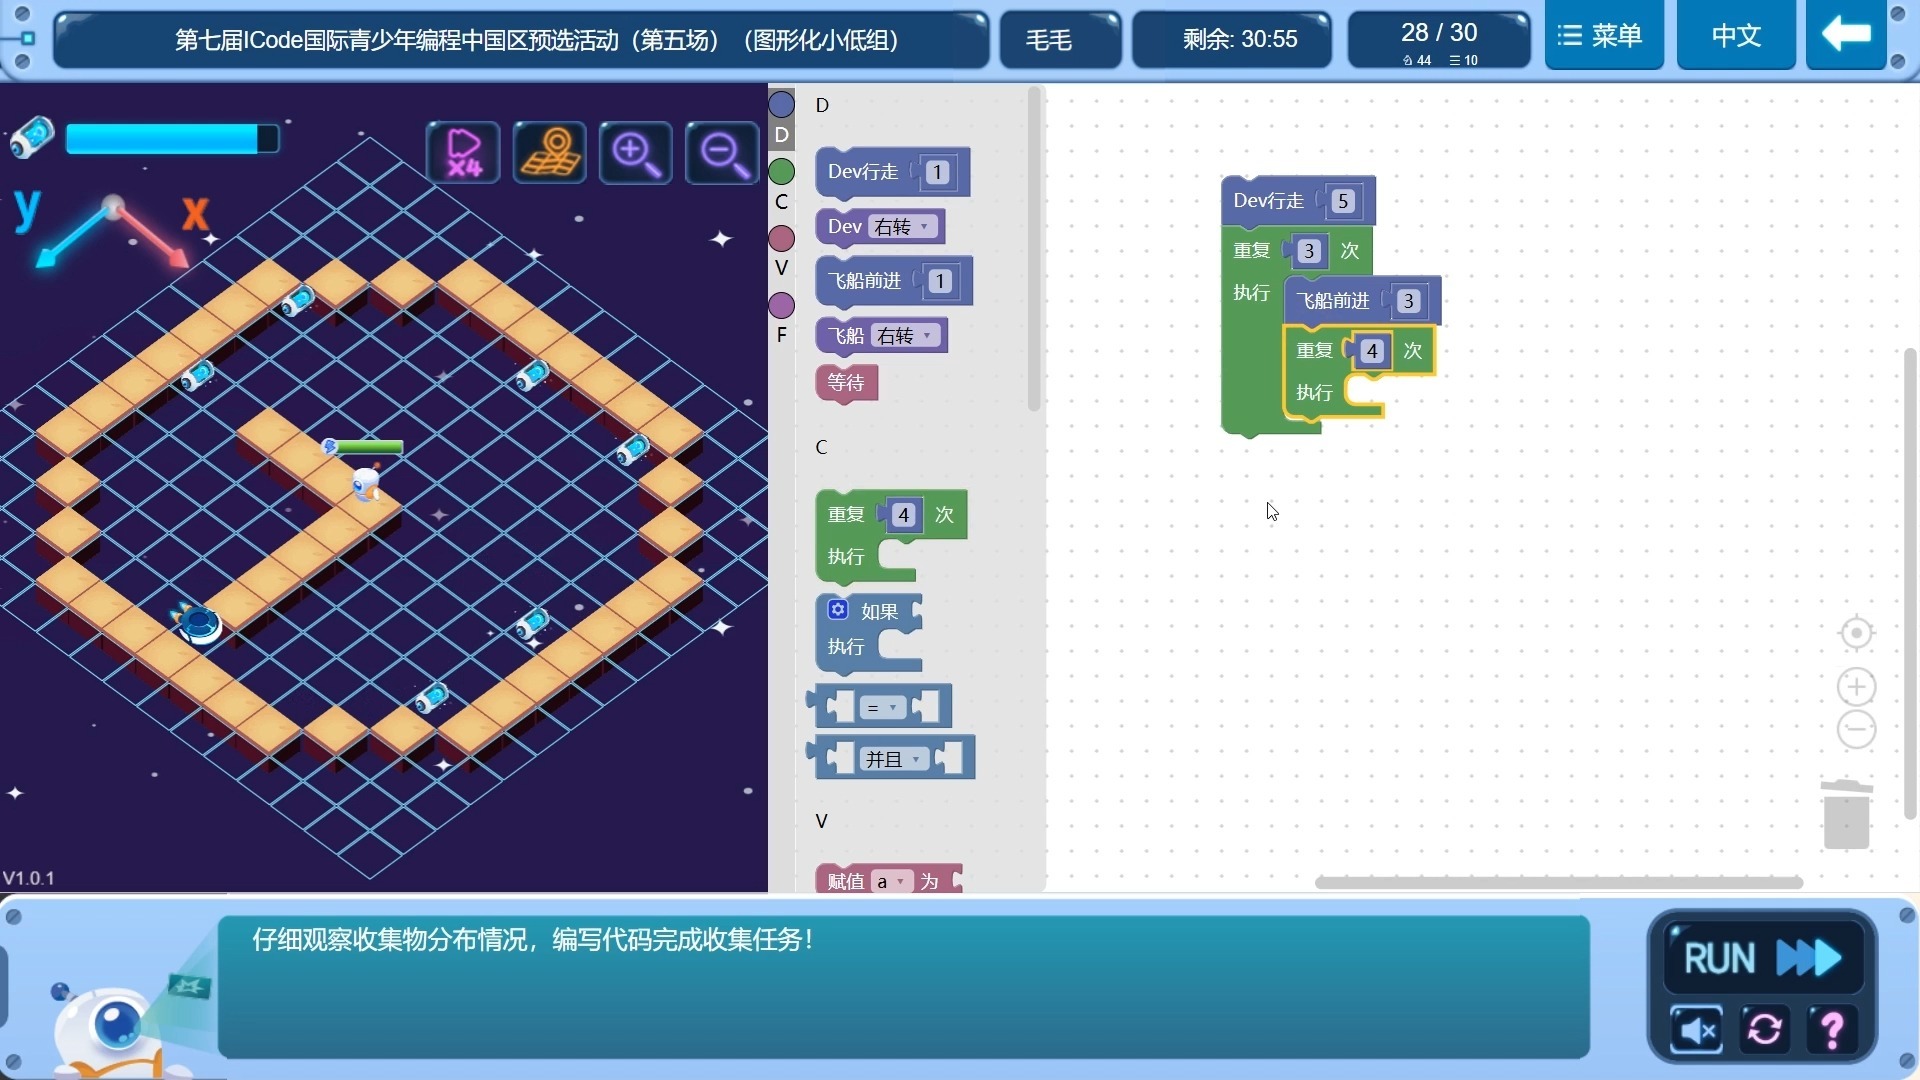
Task: Click the back arrow button
Action: point(1846,35)
